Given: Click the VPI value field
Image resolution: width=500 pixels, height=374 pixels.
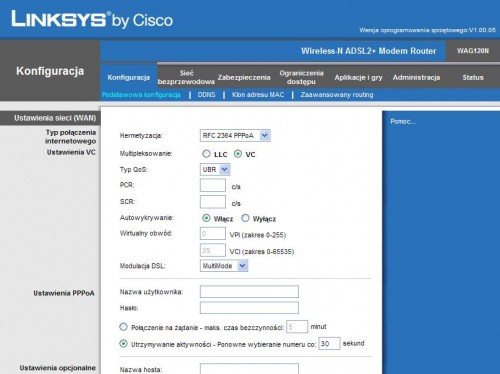Looking at the screenshot, I should (x=213, y=233).
